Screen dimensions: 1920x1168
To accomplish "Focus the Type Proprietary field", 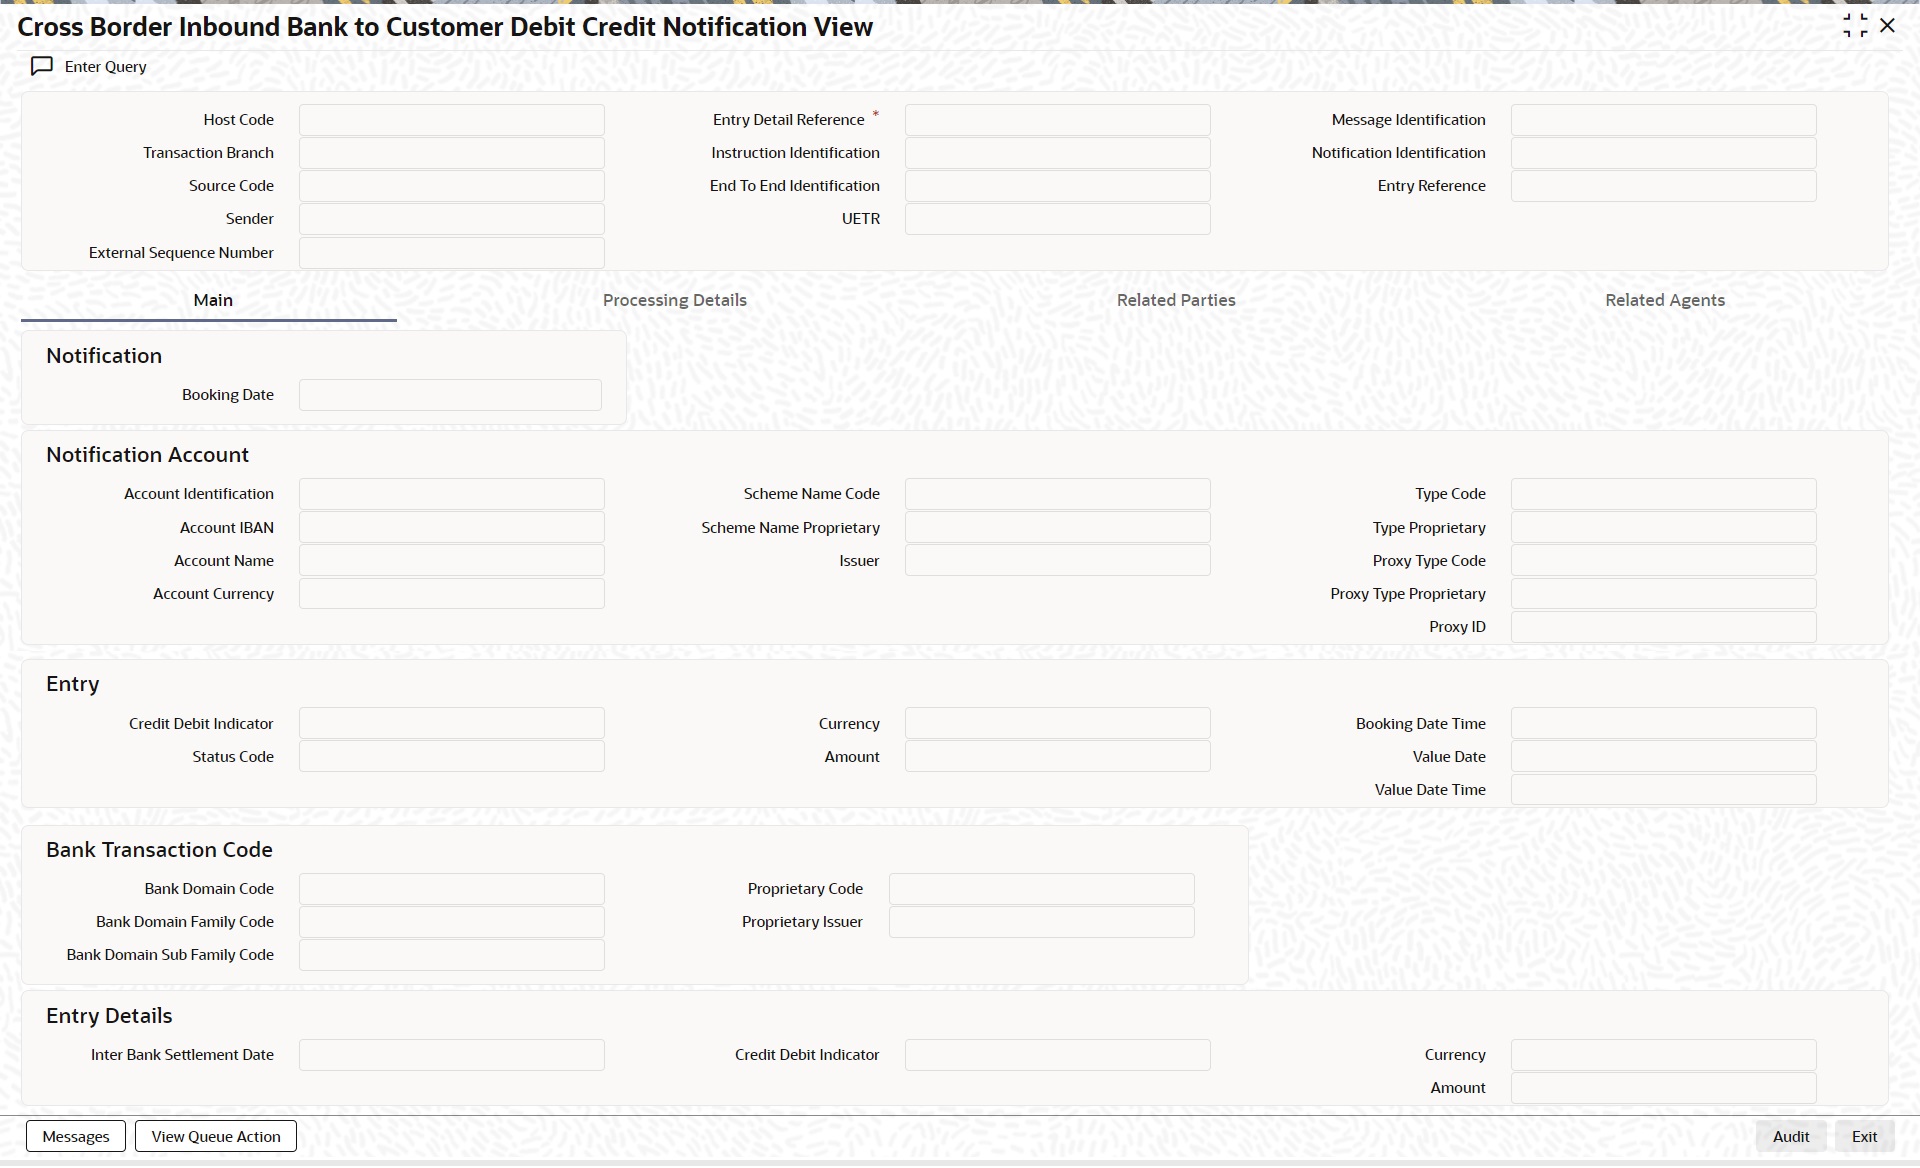I will coord(1664,528).
